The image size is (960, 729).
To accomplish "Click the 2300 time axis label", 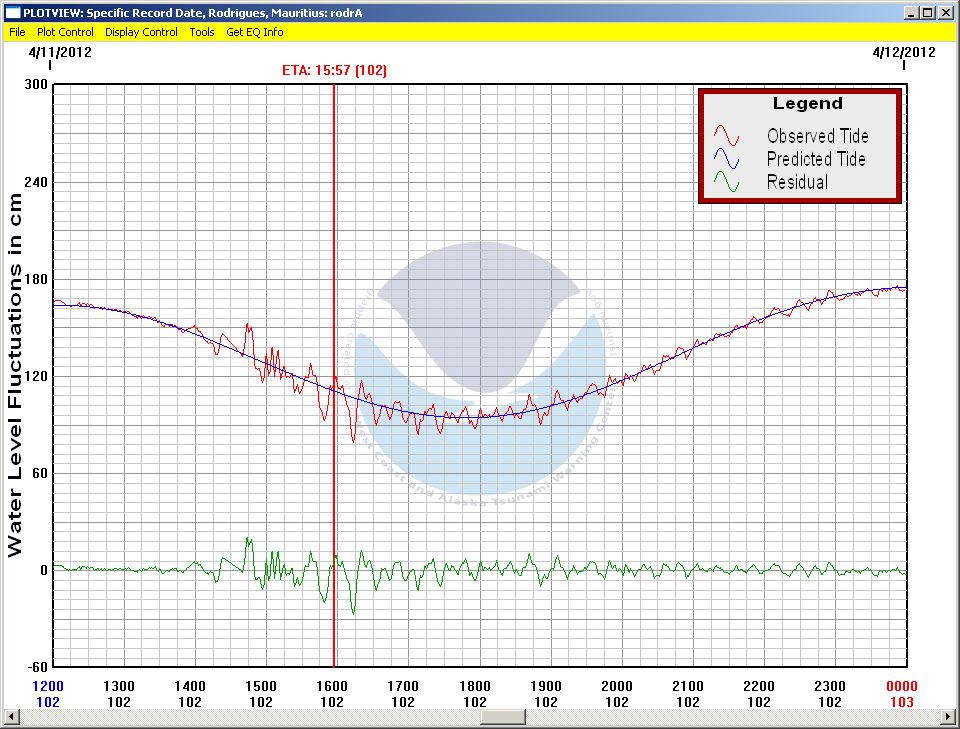I will 830,686.
